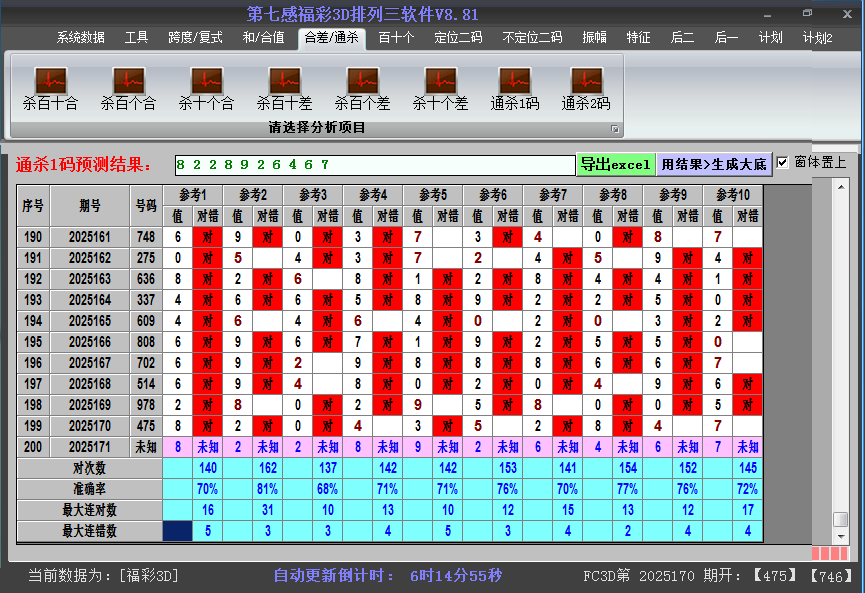Select the dark blue cell in 最大连错数 row
Viewport: 865px width, 593px height.
(178, 531)
